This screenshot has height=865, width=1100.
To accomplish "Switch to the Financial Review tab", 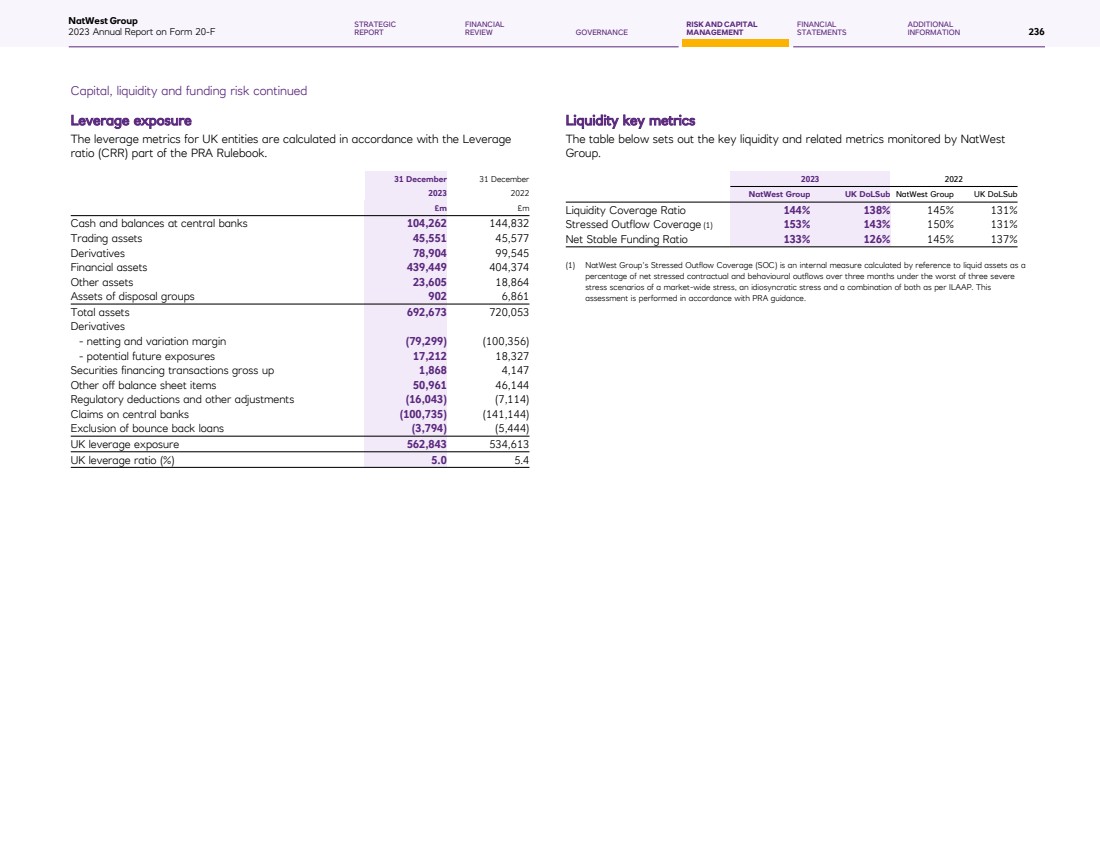I will click(x=484, y=28).
